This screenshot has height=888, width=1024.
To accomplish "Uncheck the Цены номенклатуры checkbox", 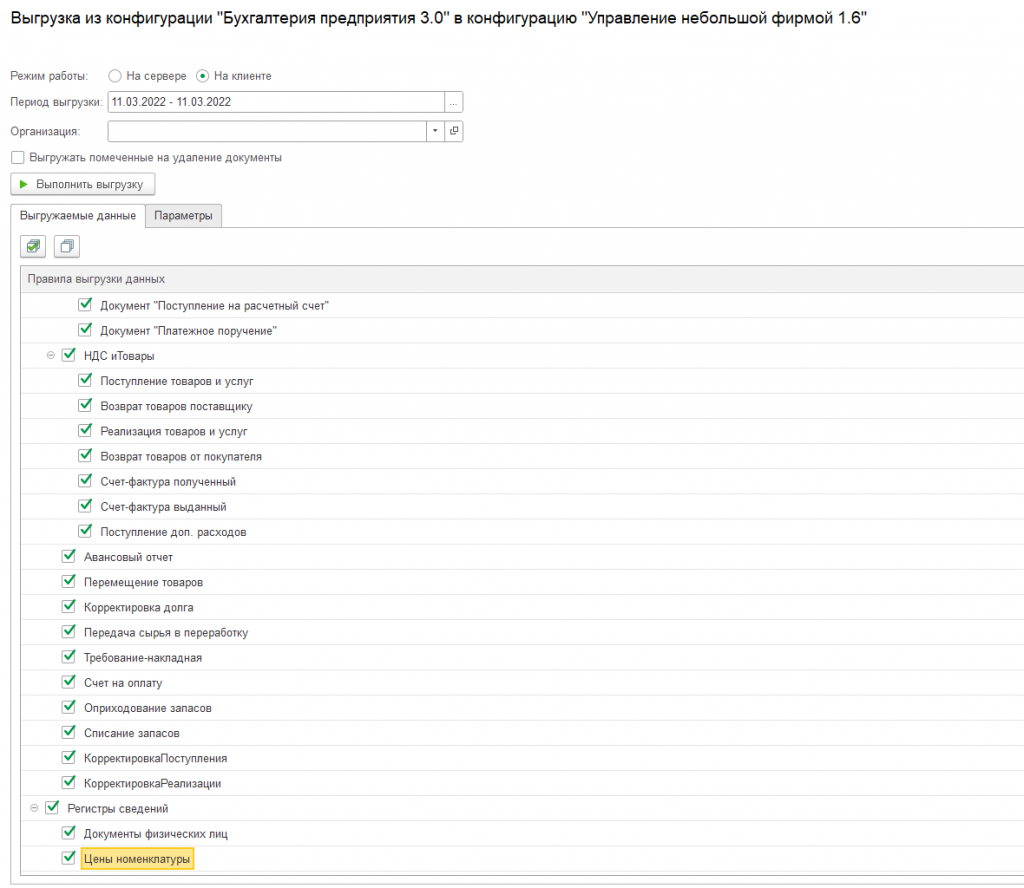I will click(x=69, y=857).
